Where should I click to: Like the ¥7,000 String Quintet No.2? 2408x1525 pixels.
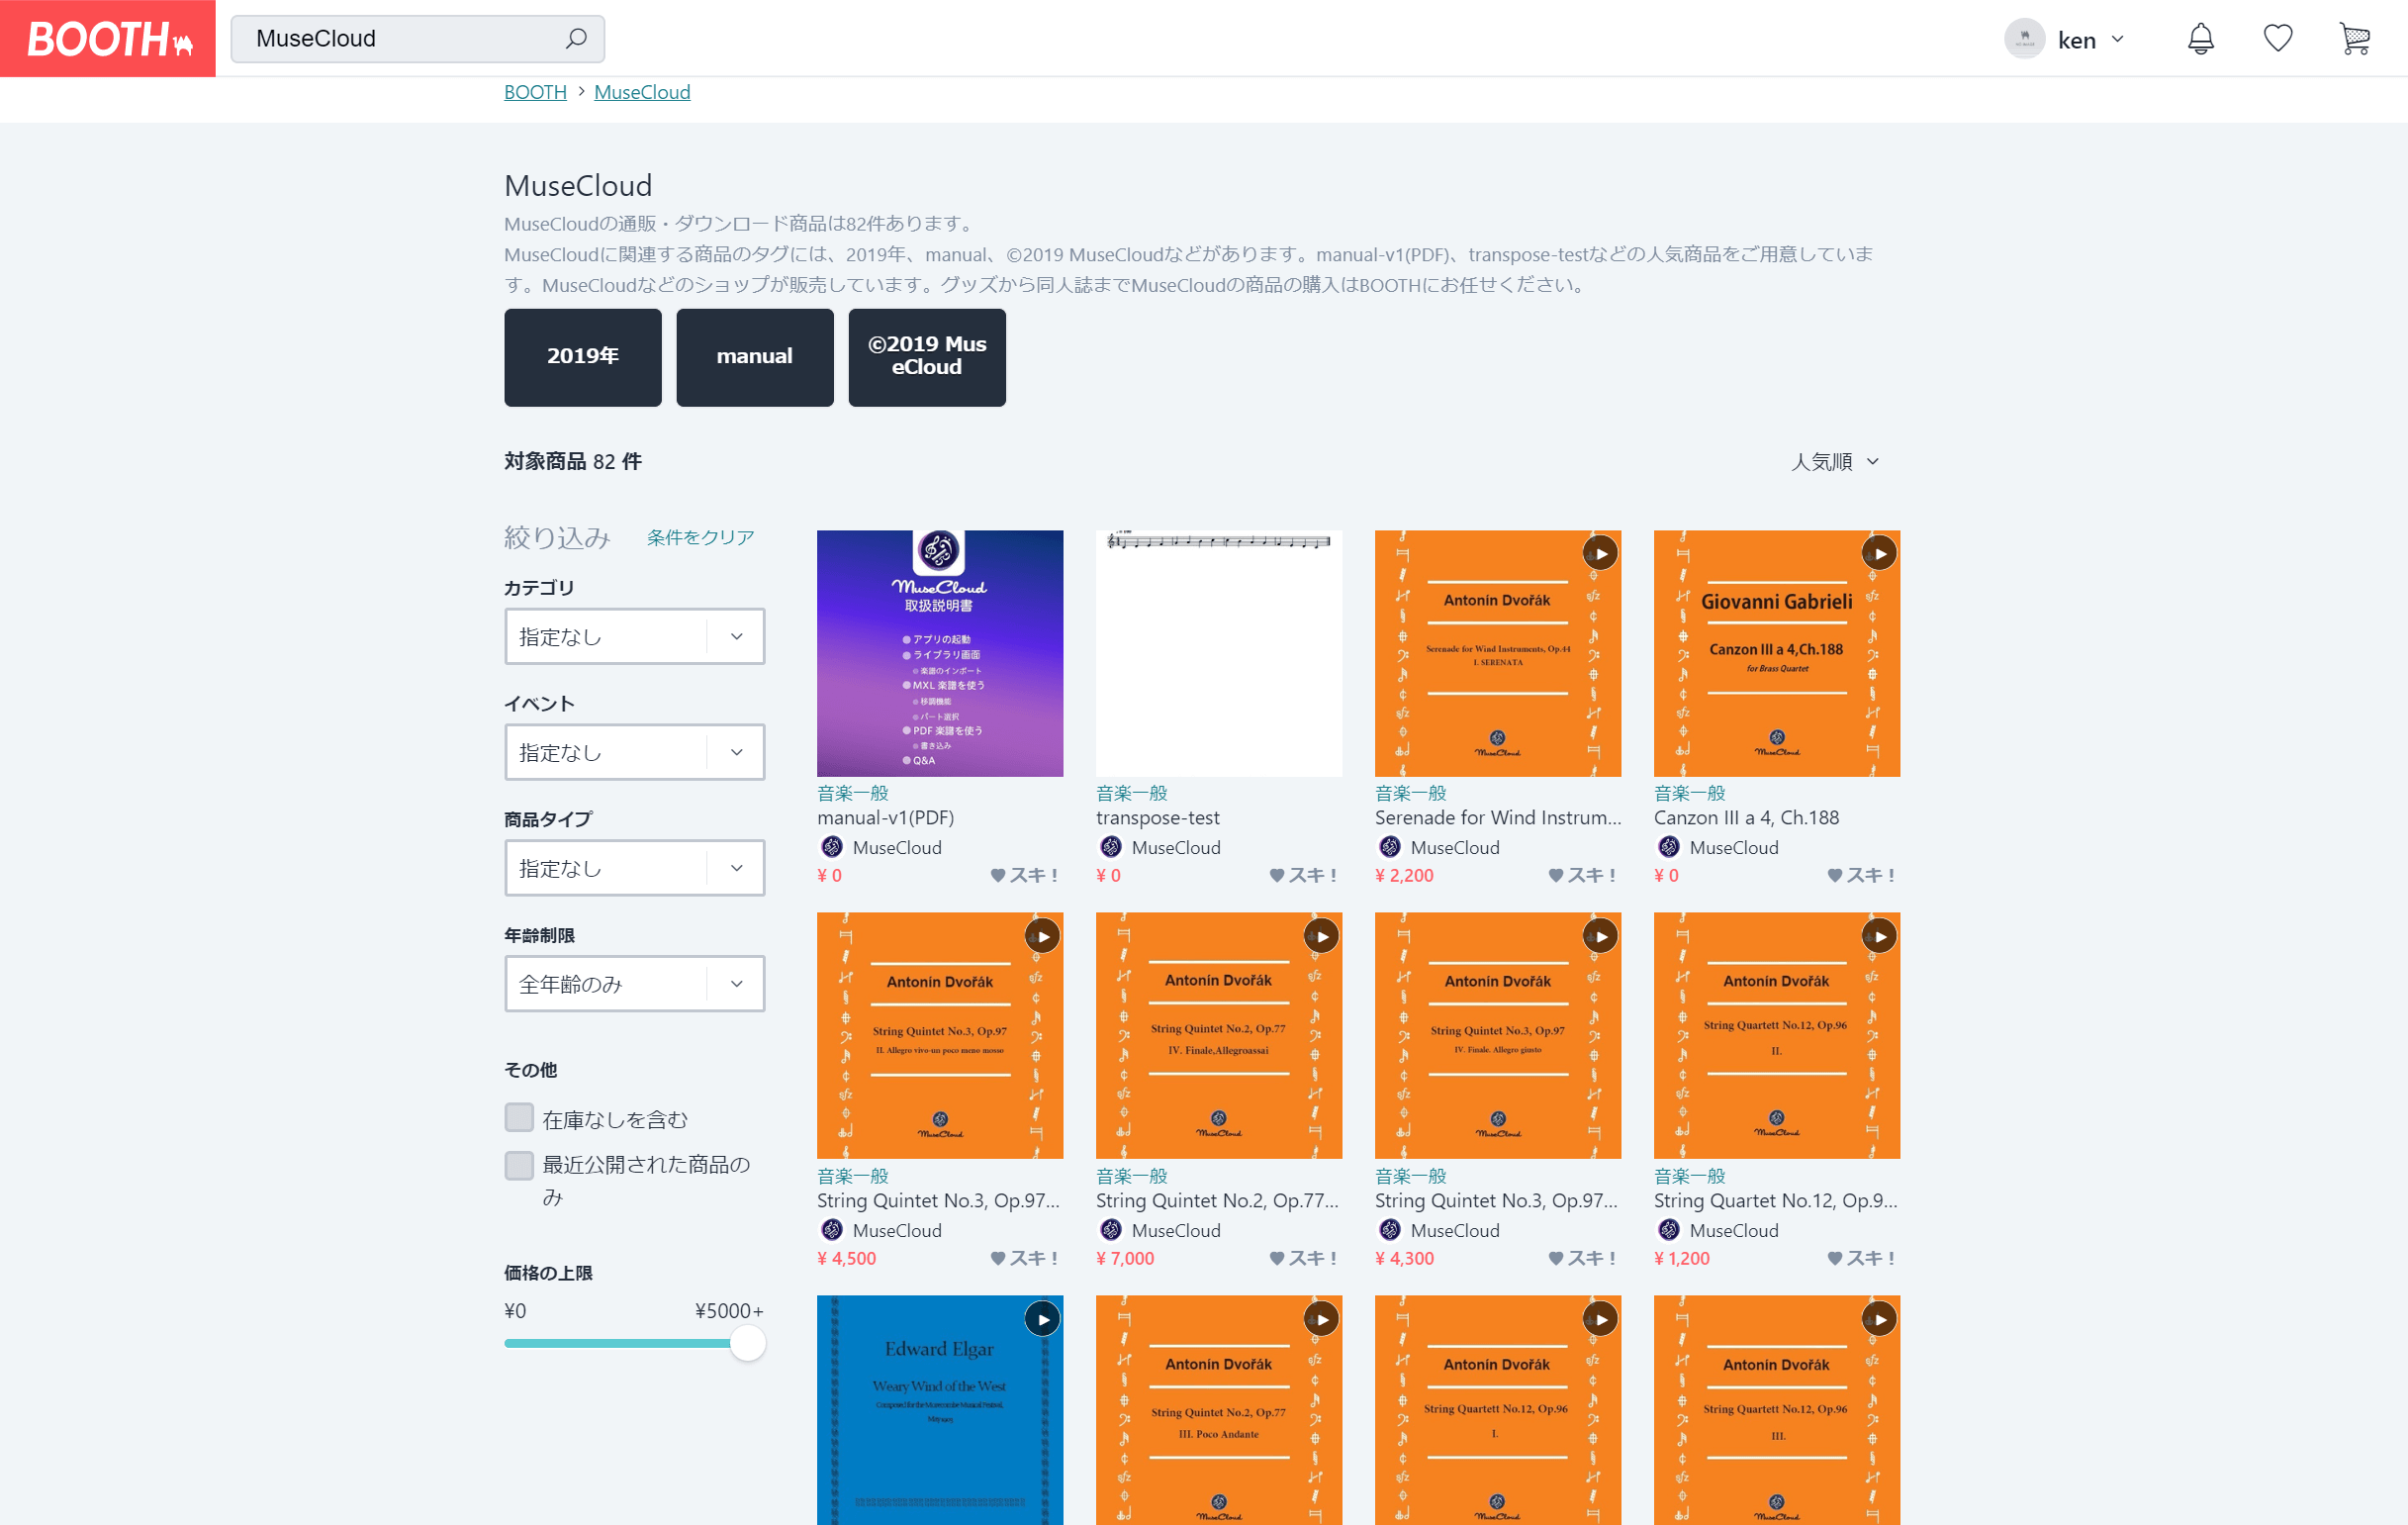pyautogui.click(x=1303, y=1258)
